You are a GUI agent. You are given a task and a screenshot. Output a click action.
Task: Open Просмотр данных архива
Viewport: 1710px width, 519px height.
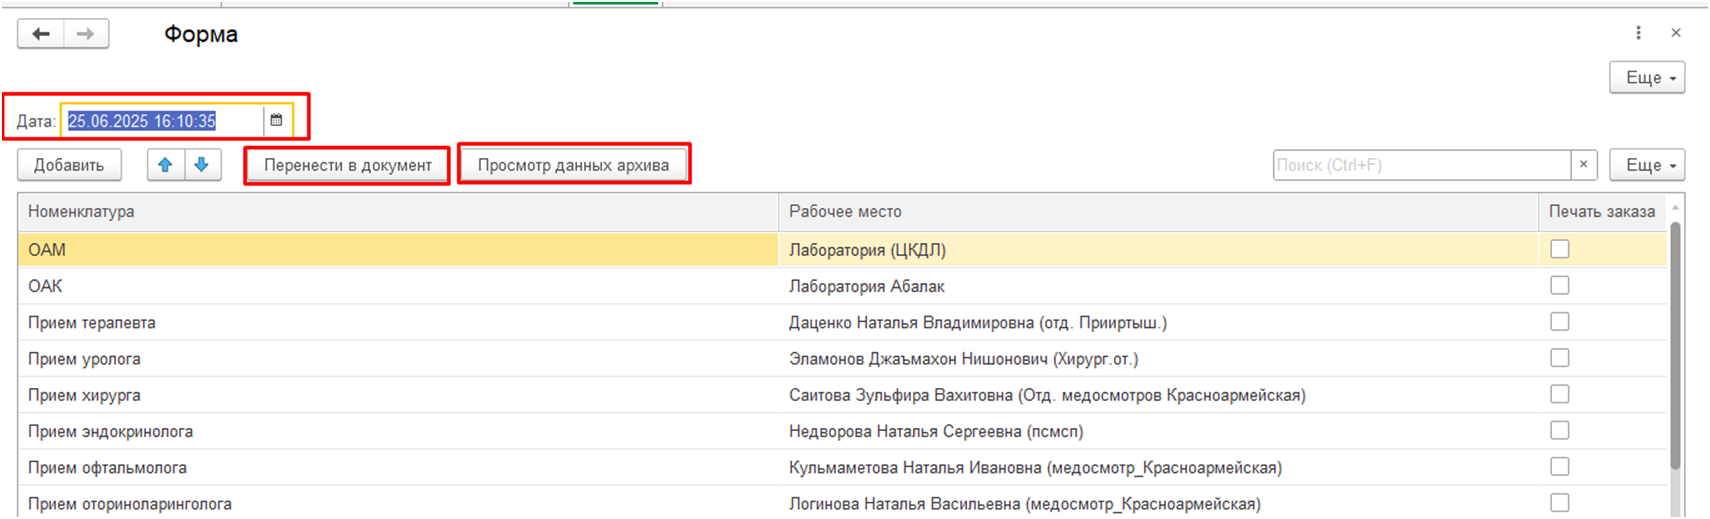click(x=573, y=165)
